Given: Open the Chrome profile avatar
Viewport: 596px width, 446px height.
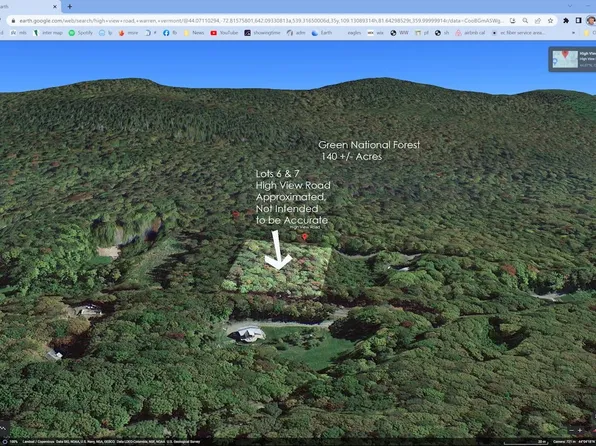Looking at the screenshot, I should point(591,21).
